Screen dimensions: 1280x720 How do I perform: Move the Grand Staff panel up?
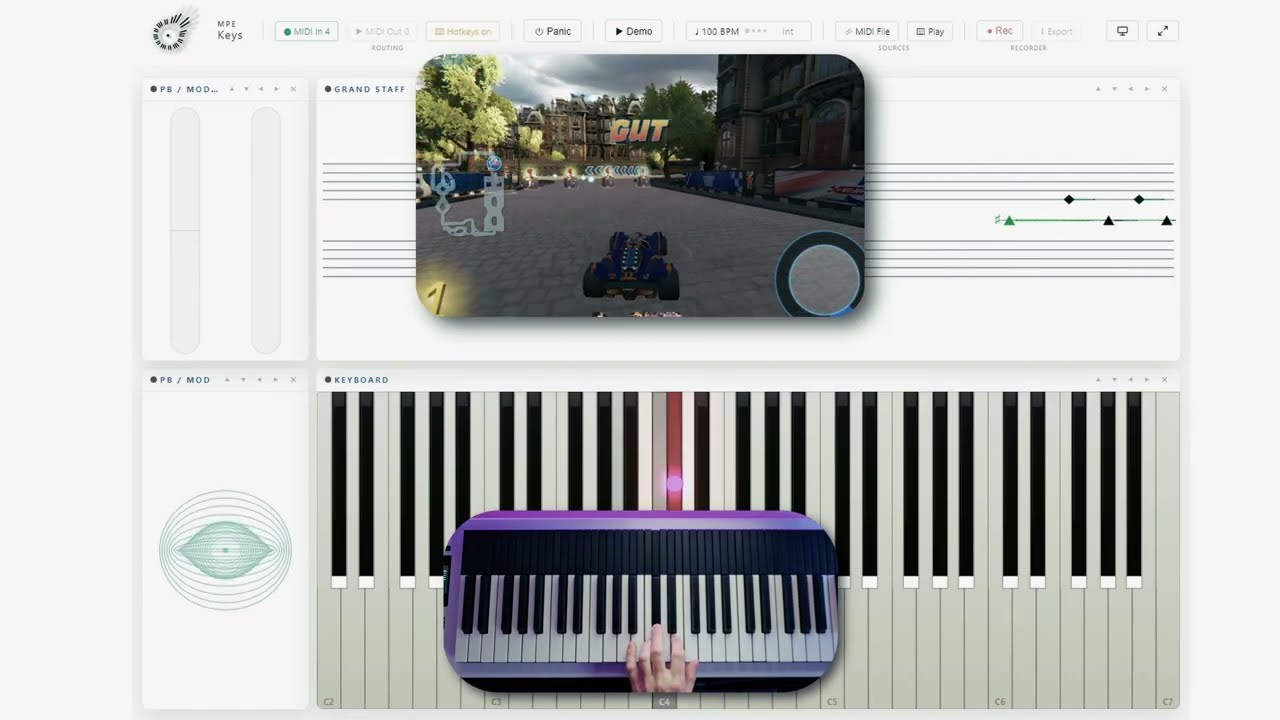point(1098,89)
